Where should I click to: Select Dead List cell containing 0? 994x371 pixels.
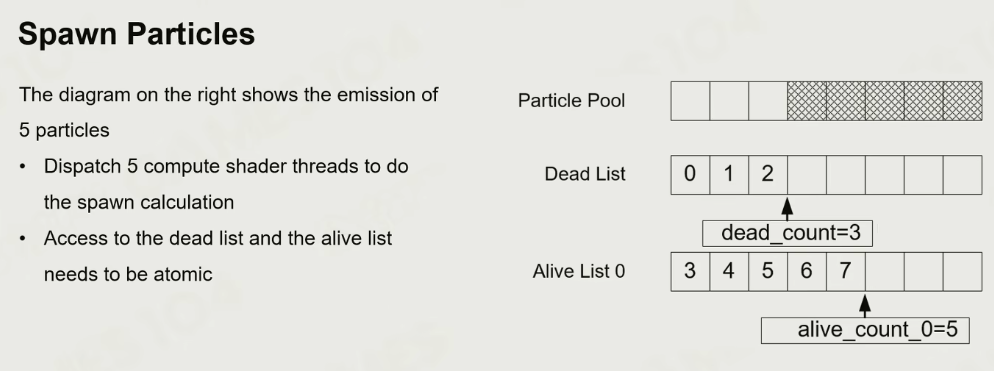[x=690, y=174]
